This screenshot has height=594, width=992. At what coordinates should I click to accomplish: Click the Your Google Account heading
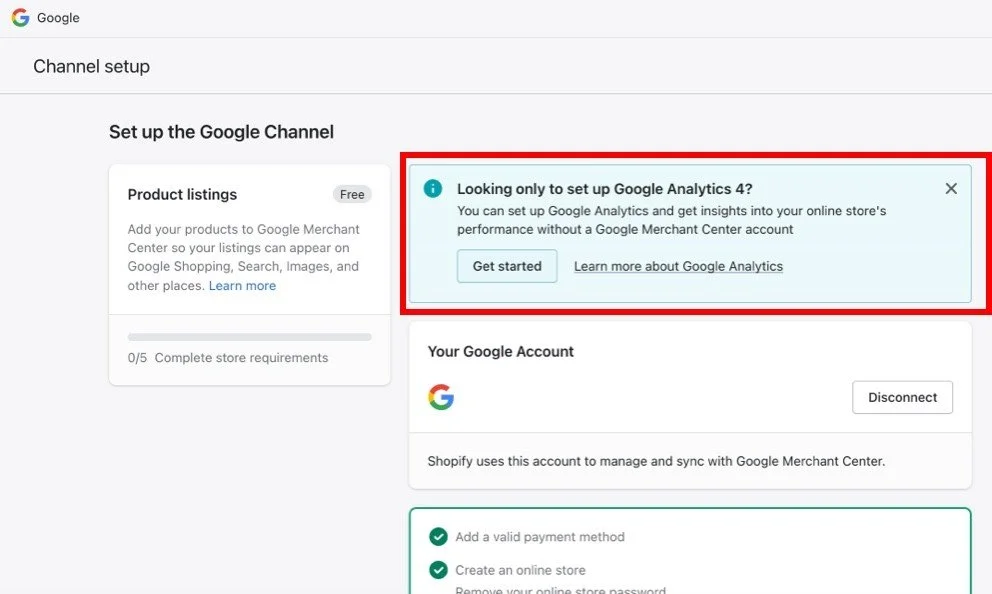pyautogui.click(x=500, y=352)
